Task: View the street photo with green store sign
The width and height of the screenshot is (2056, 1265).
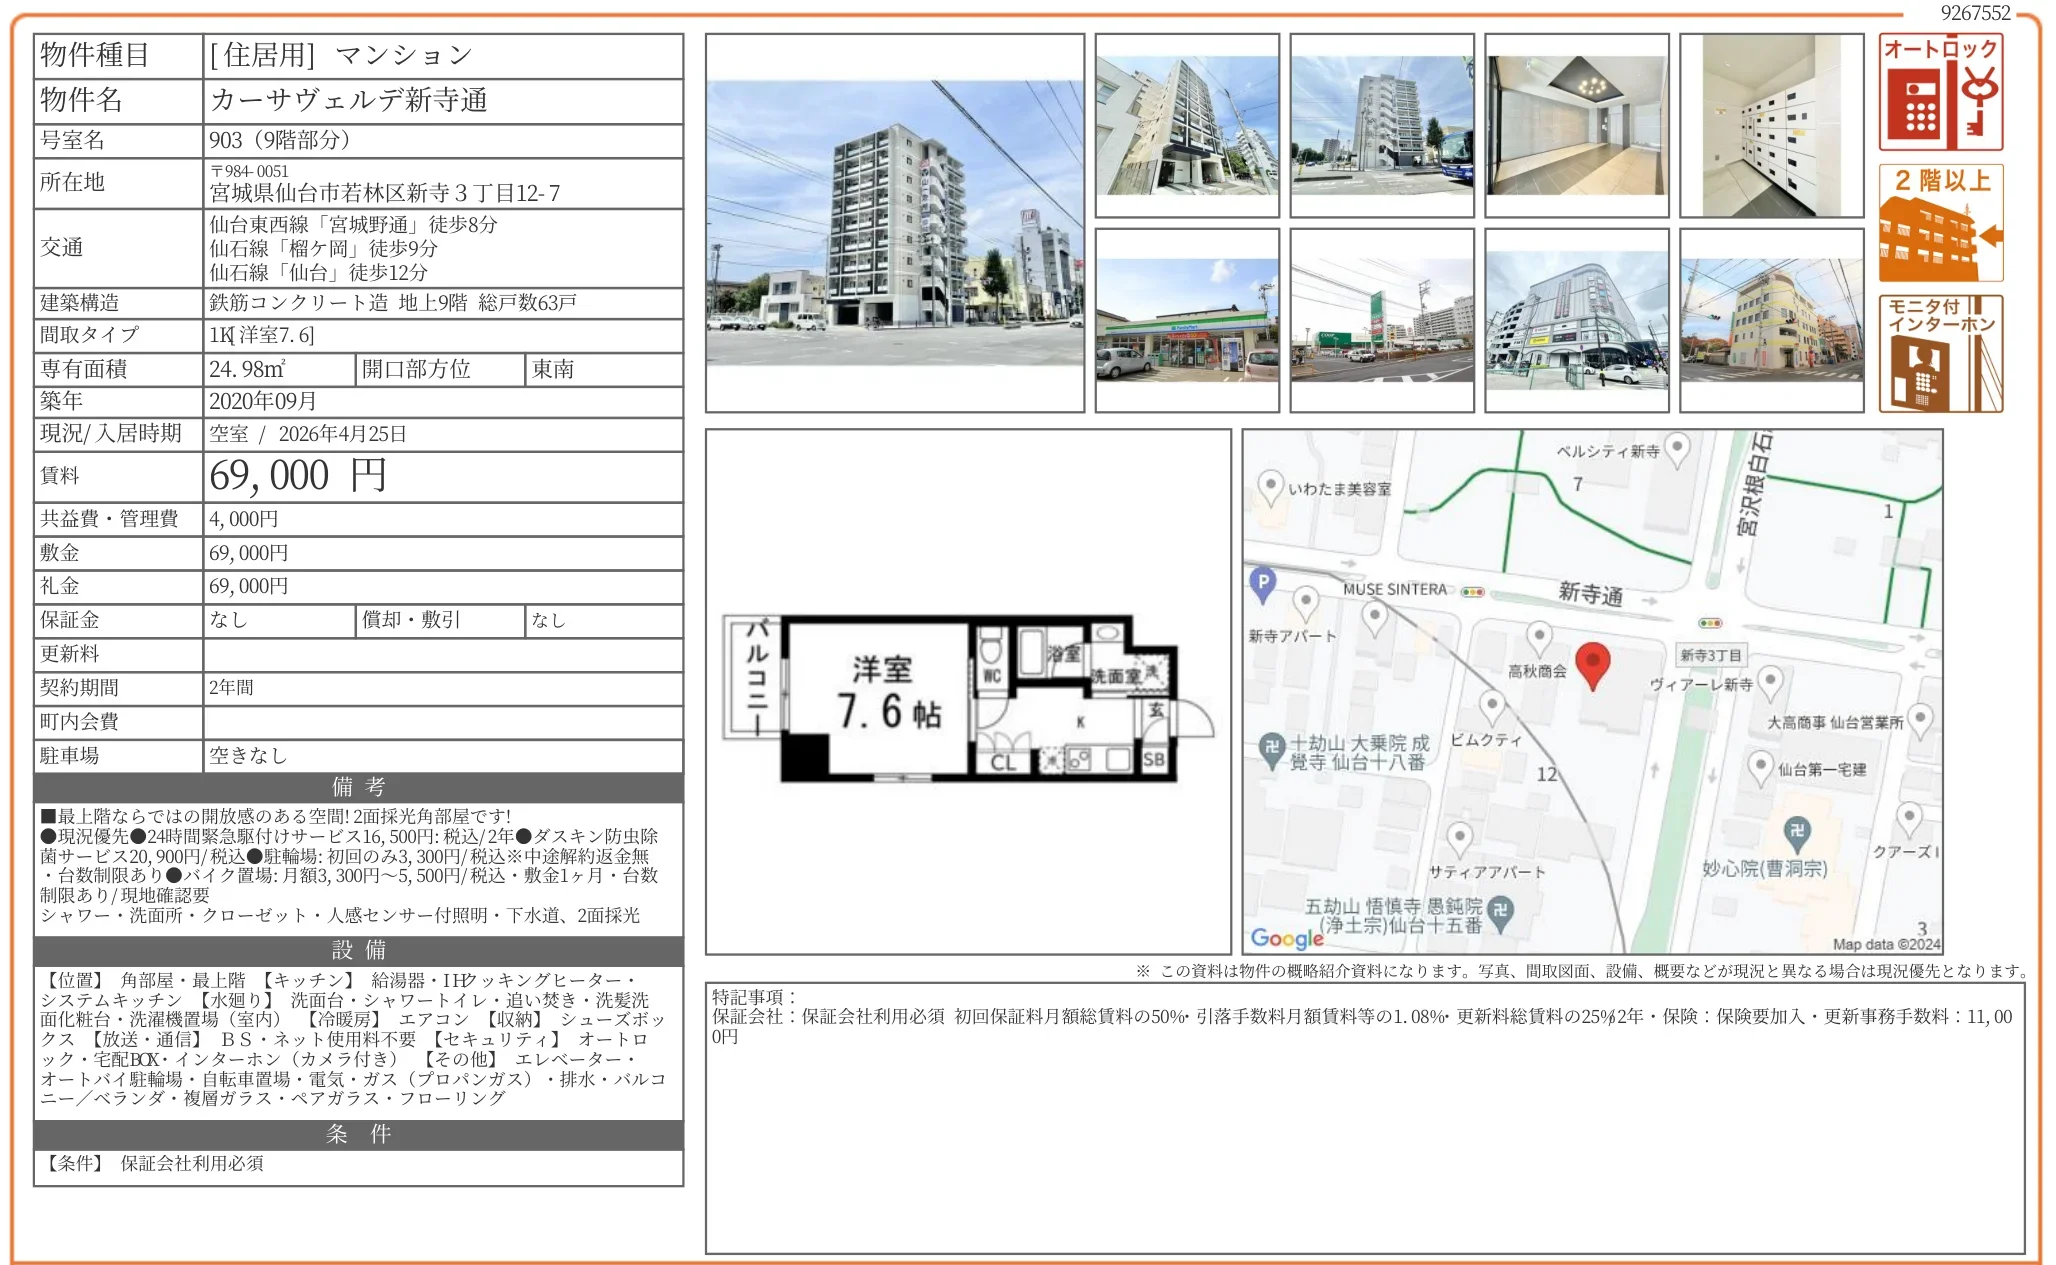Action: tap(1382, 320)
